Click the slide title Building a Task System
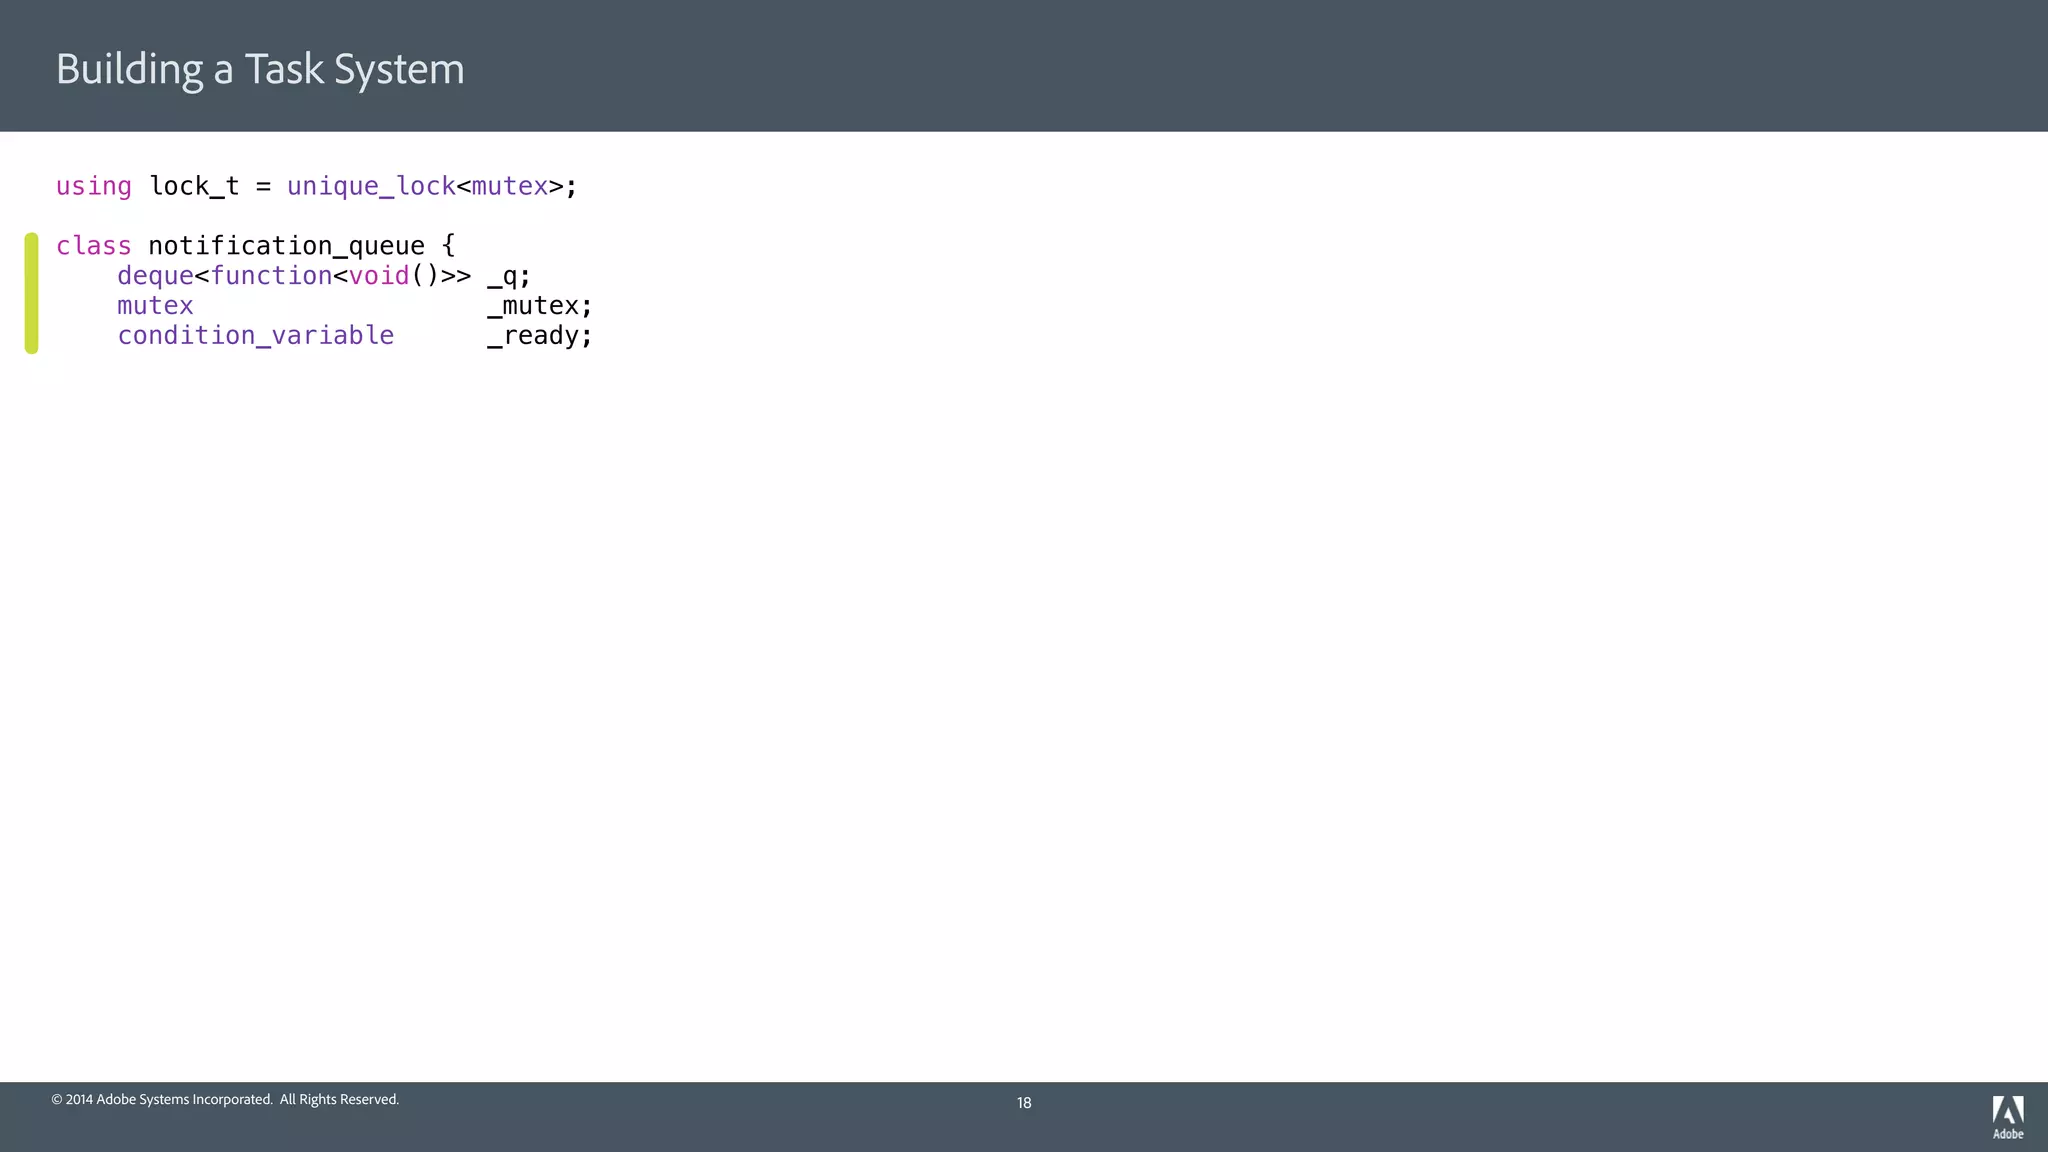Viewport: 2048px width, 1152px height. [260, 69]
